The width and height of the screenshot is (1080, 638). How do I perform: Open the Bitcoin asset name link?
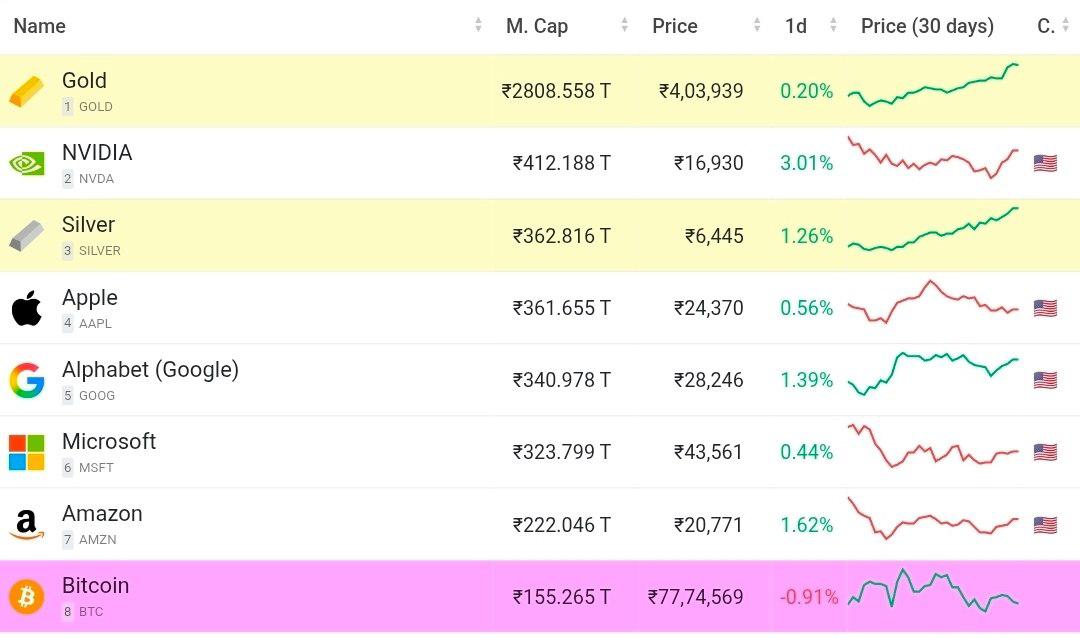[95, 586]
